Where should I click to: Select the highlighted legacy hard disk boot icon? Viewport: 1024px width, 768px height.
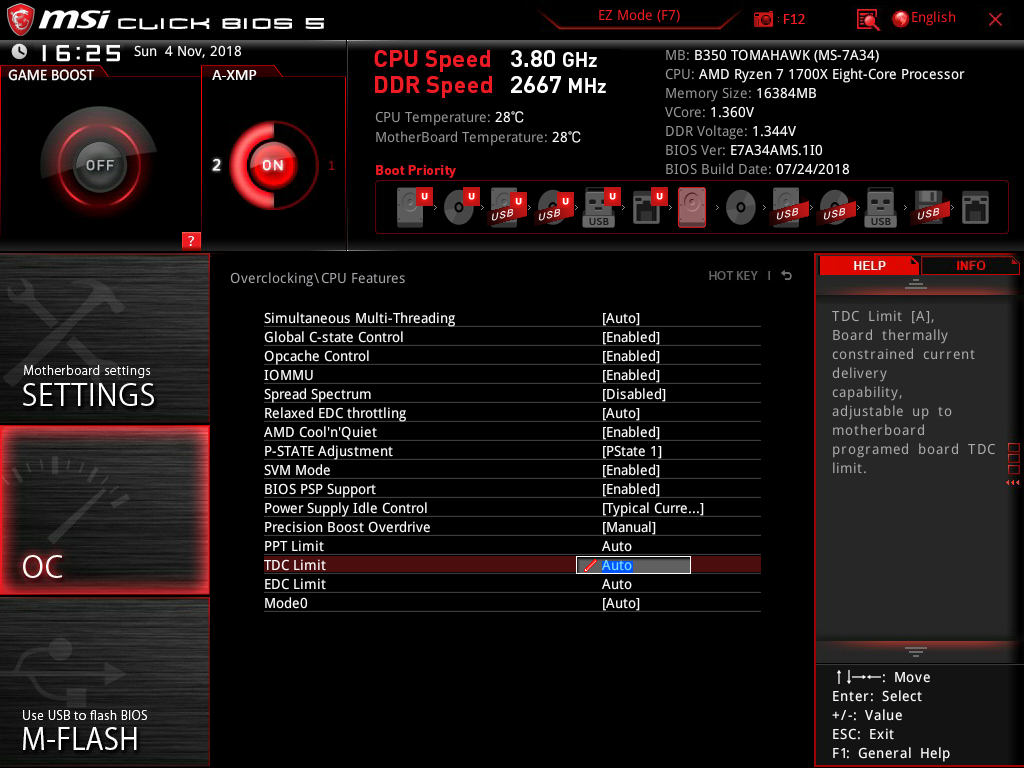[x=692, y=207]
